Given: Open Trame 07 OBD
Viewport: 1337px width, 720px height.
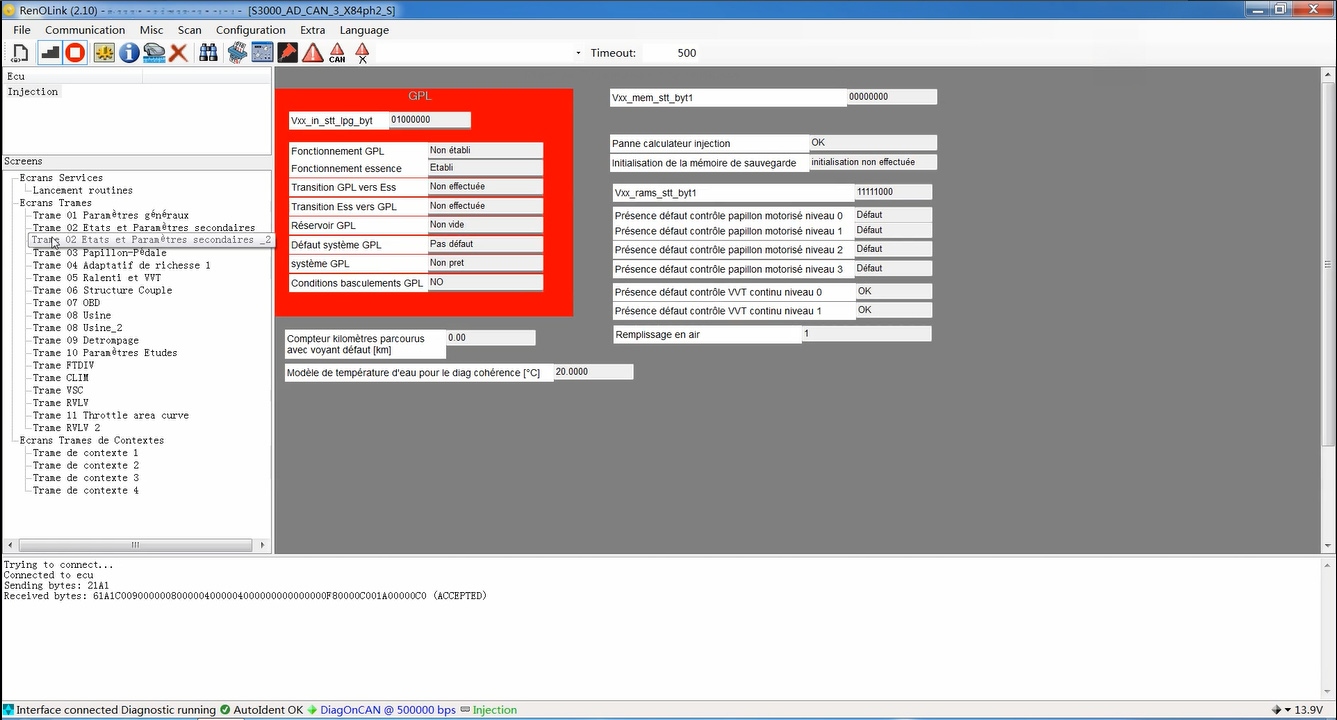Looking at the screenshot, I should pyautogui.click(x=66, y=303).
